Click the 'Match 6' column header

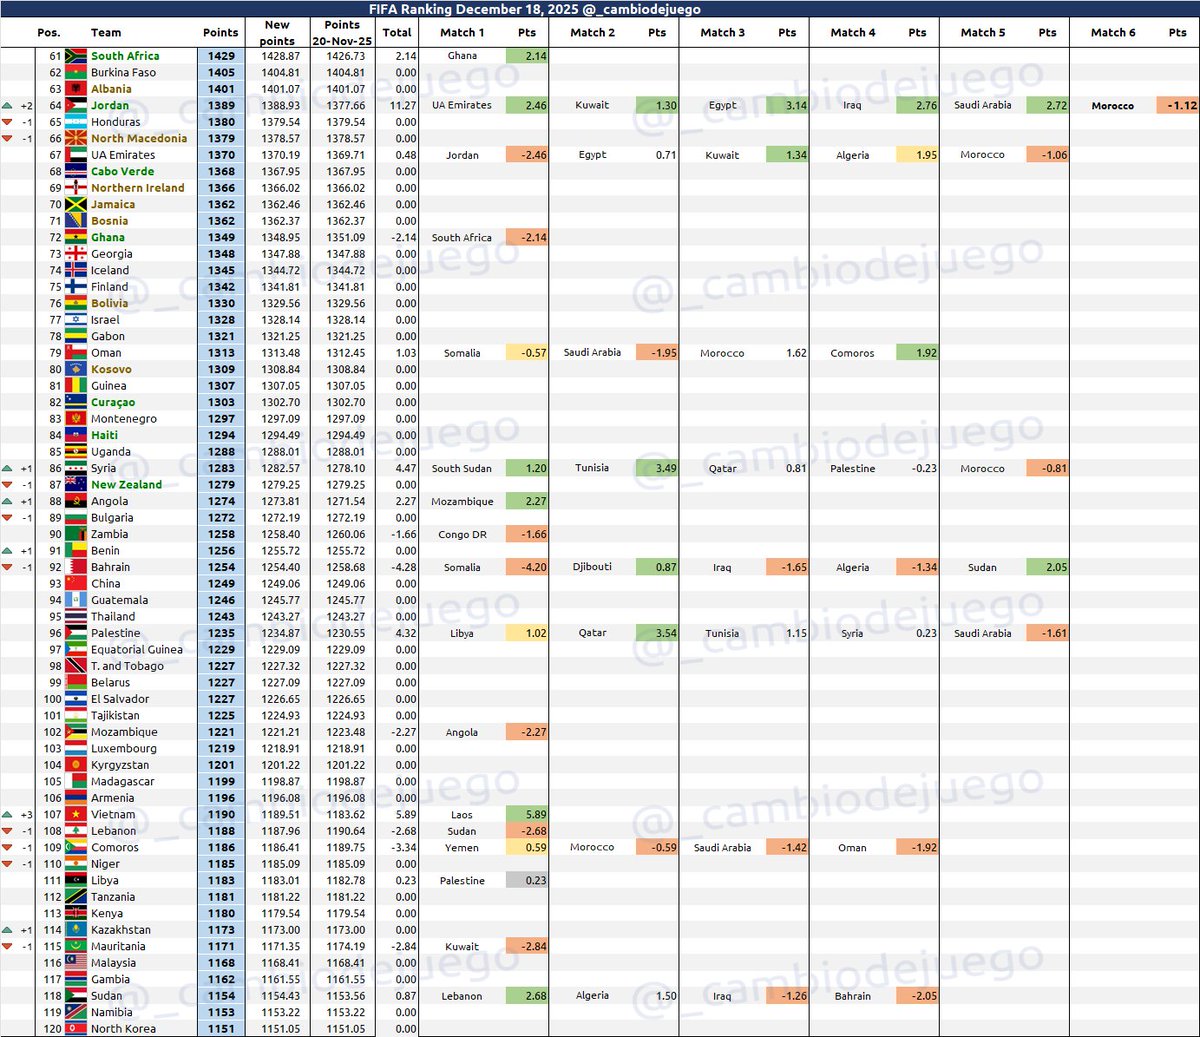[x=1113, y=32]
